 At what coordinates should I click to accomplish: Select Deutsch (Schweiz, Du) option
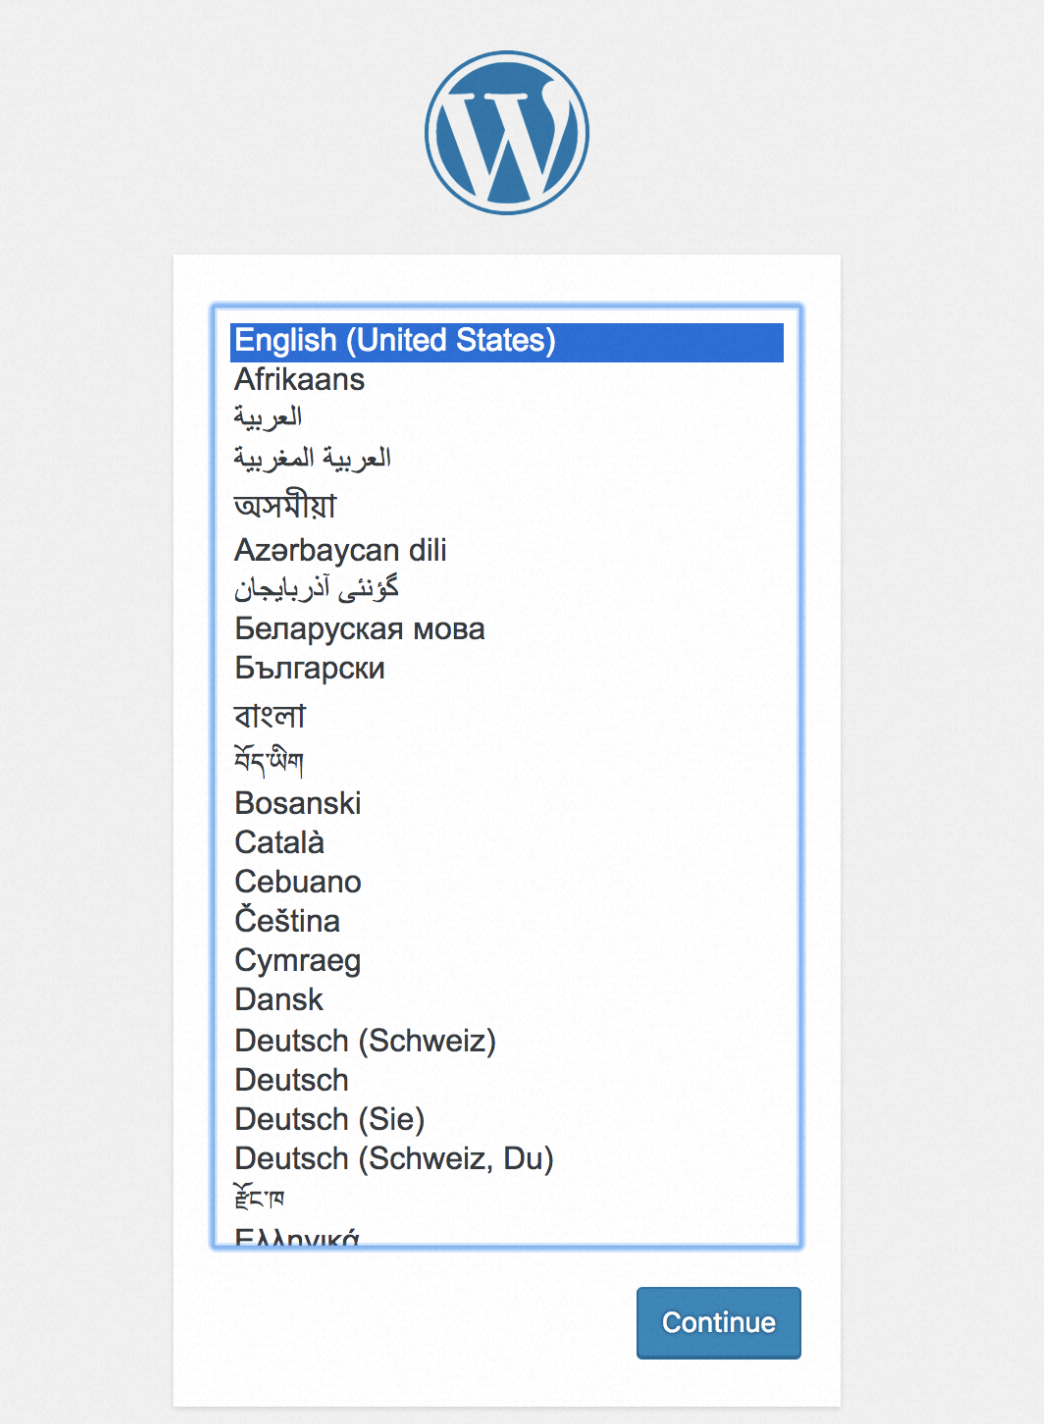point(393,1158)
